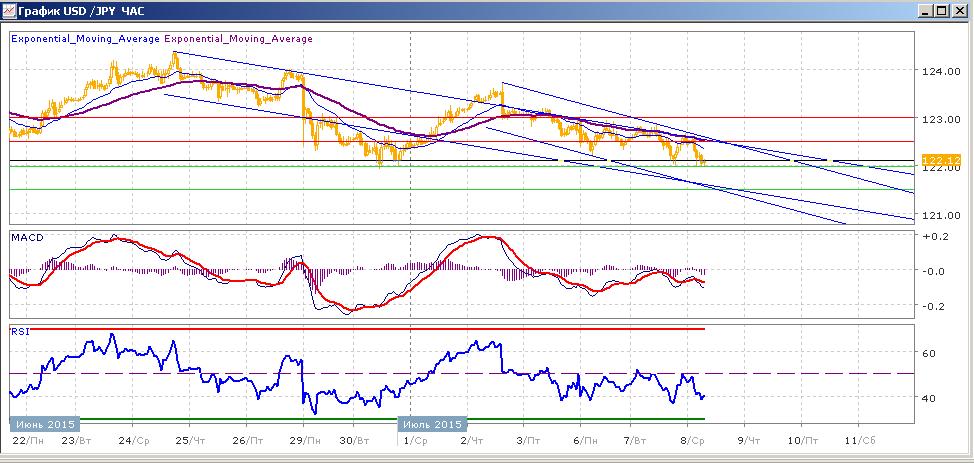974x463 pixels.
Task: Select the Июнь 2015 month marker
Action: point(43,424)
